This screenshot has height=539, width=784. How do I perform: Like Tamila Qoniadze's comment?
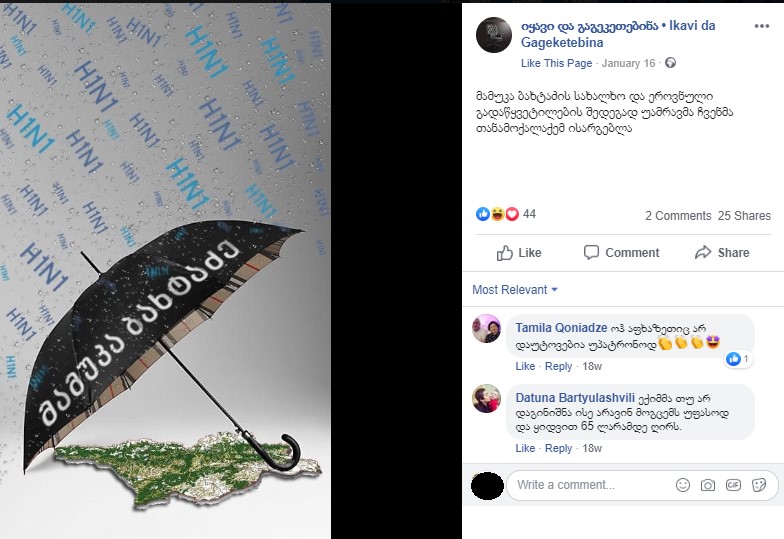pos(524,366)
